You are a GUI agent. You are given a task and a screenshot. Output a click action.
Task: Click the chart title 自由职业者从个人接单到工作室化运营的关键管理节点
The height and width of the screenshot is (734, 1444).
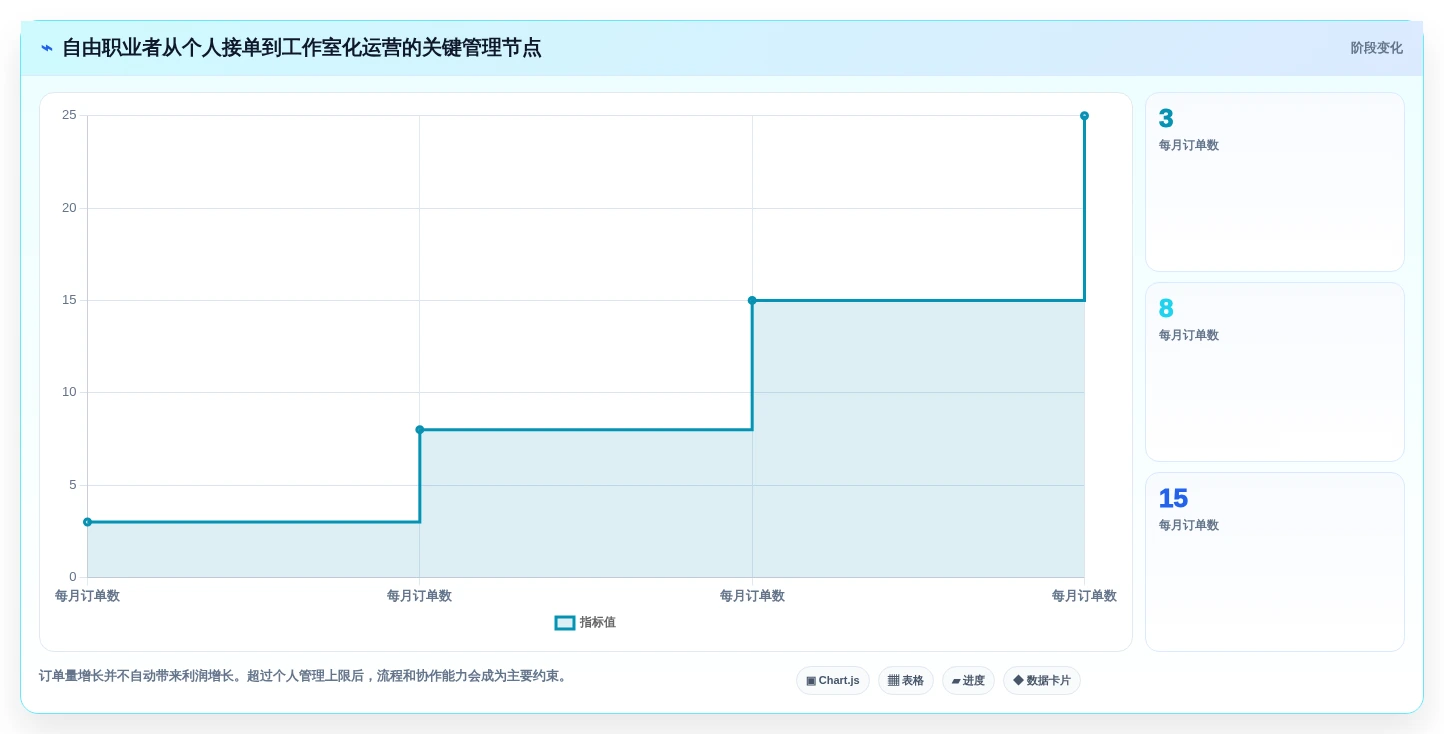pos(302,48)
